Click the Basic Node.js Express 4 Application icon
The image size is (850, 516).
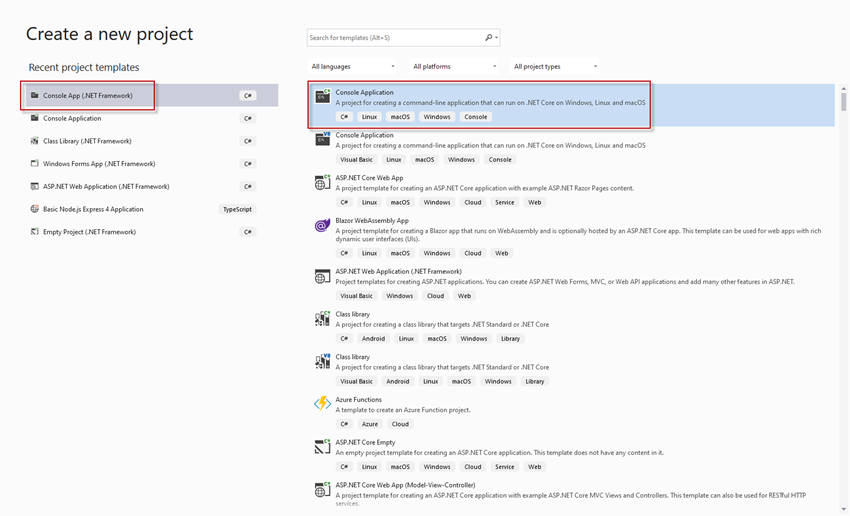tap(35, 209)
